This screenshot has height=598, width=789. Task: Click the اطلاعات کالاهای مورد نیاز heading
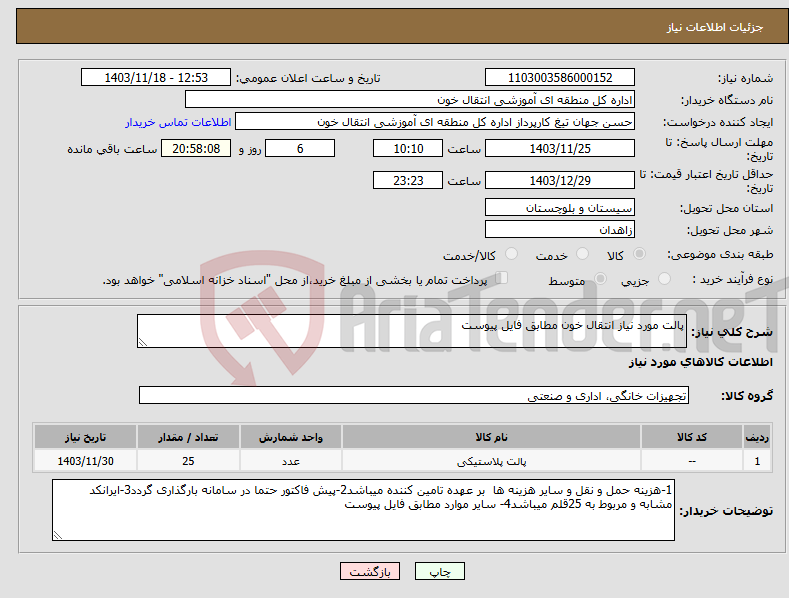[700, 362]
